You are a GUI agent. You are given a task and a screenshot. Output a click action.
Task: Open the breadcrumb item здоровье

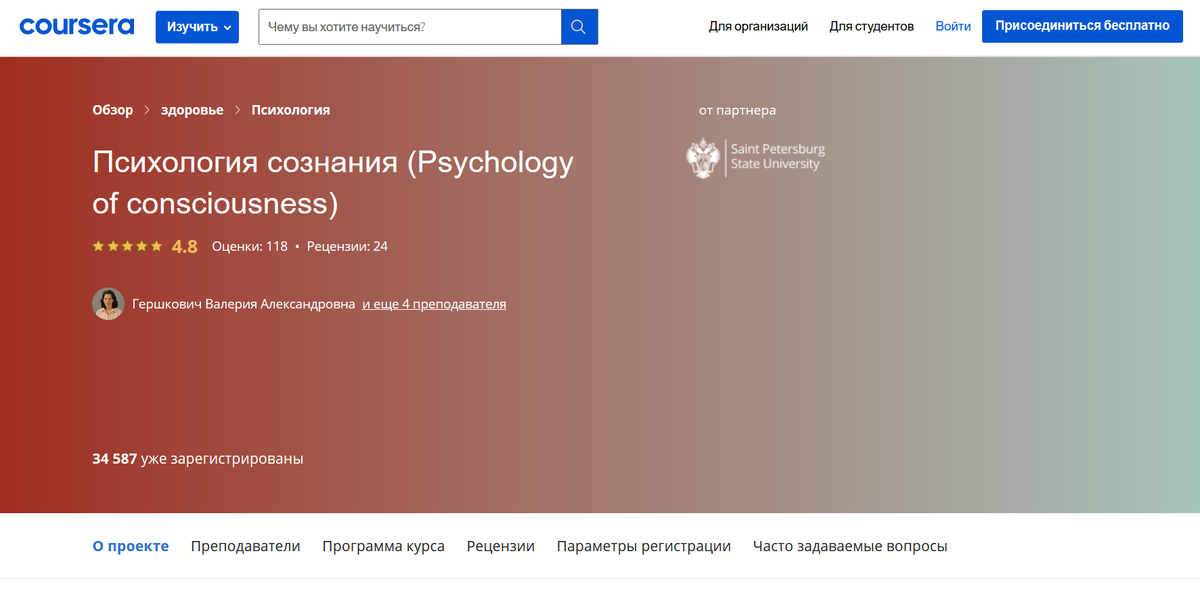coord(192,110)
